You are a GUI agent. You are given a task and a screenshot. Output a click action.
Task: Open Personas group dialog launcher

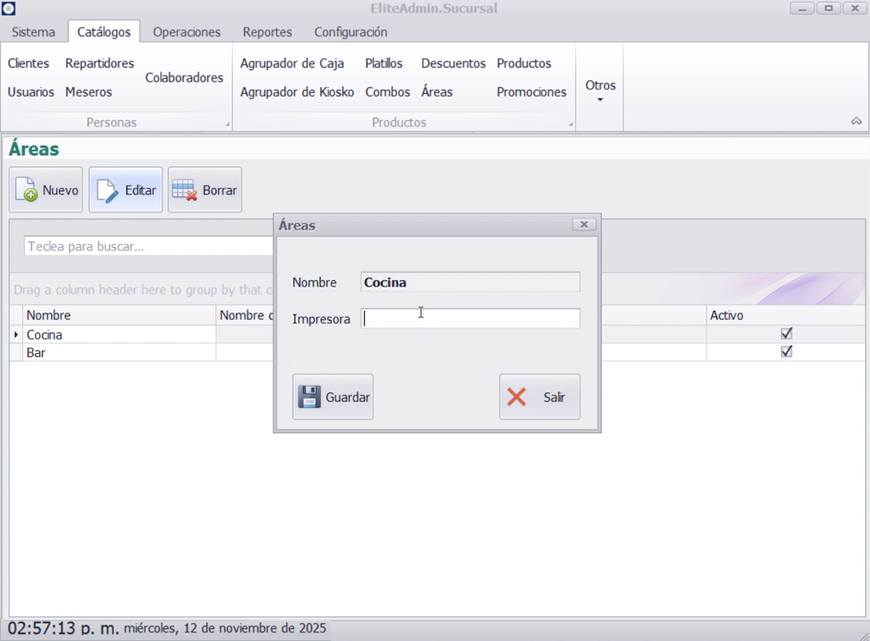click(x=227, y=125)
